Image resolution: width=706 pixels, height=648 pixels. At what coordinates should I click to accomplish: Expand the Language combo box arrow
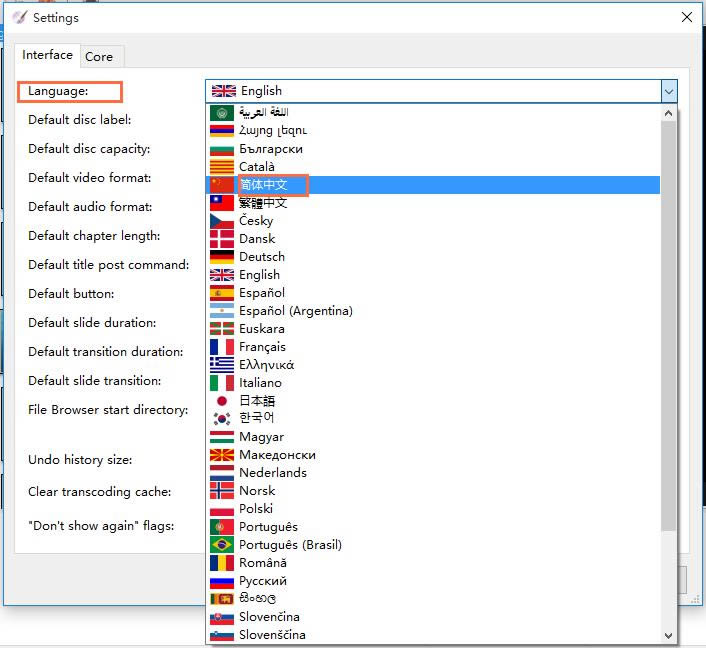click(669, 91)
